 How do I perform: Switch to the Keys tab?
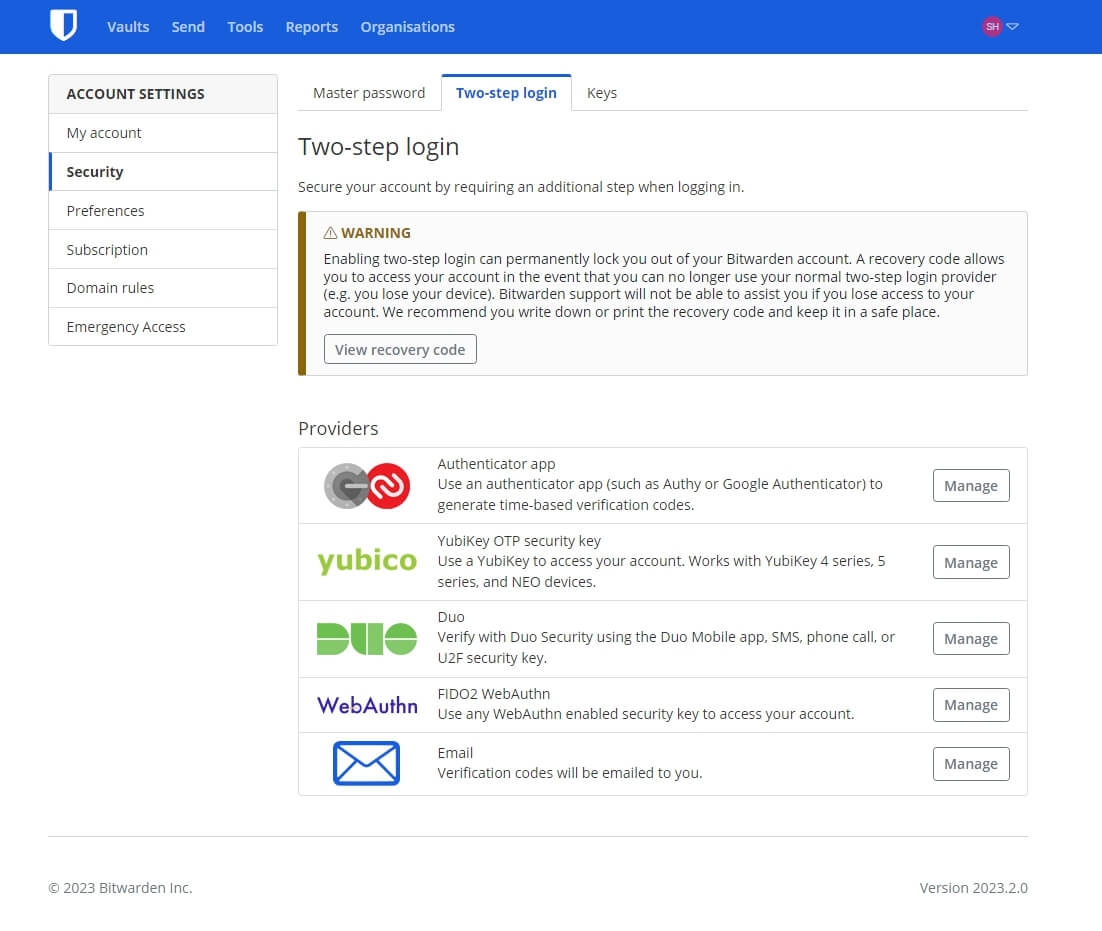(602, 93)
